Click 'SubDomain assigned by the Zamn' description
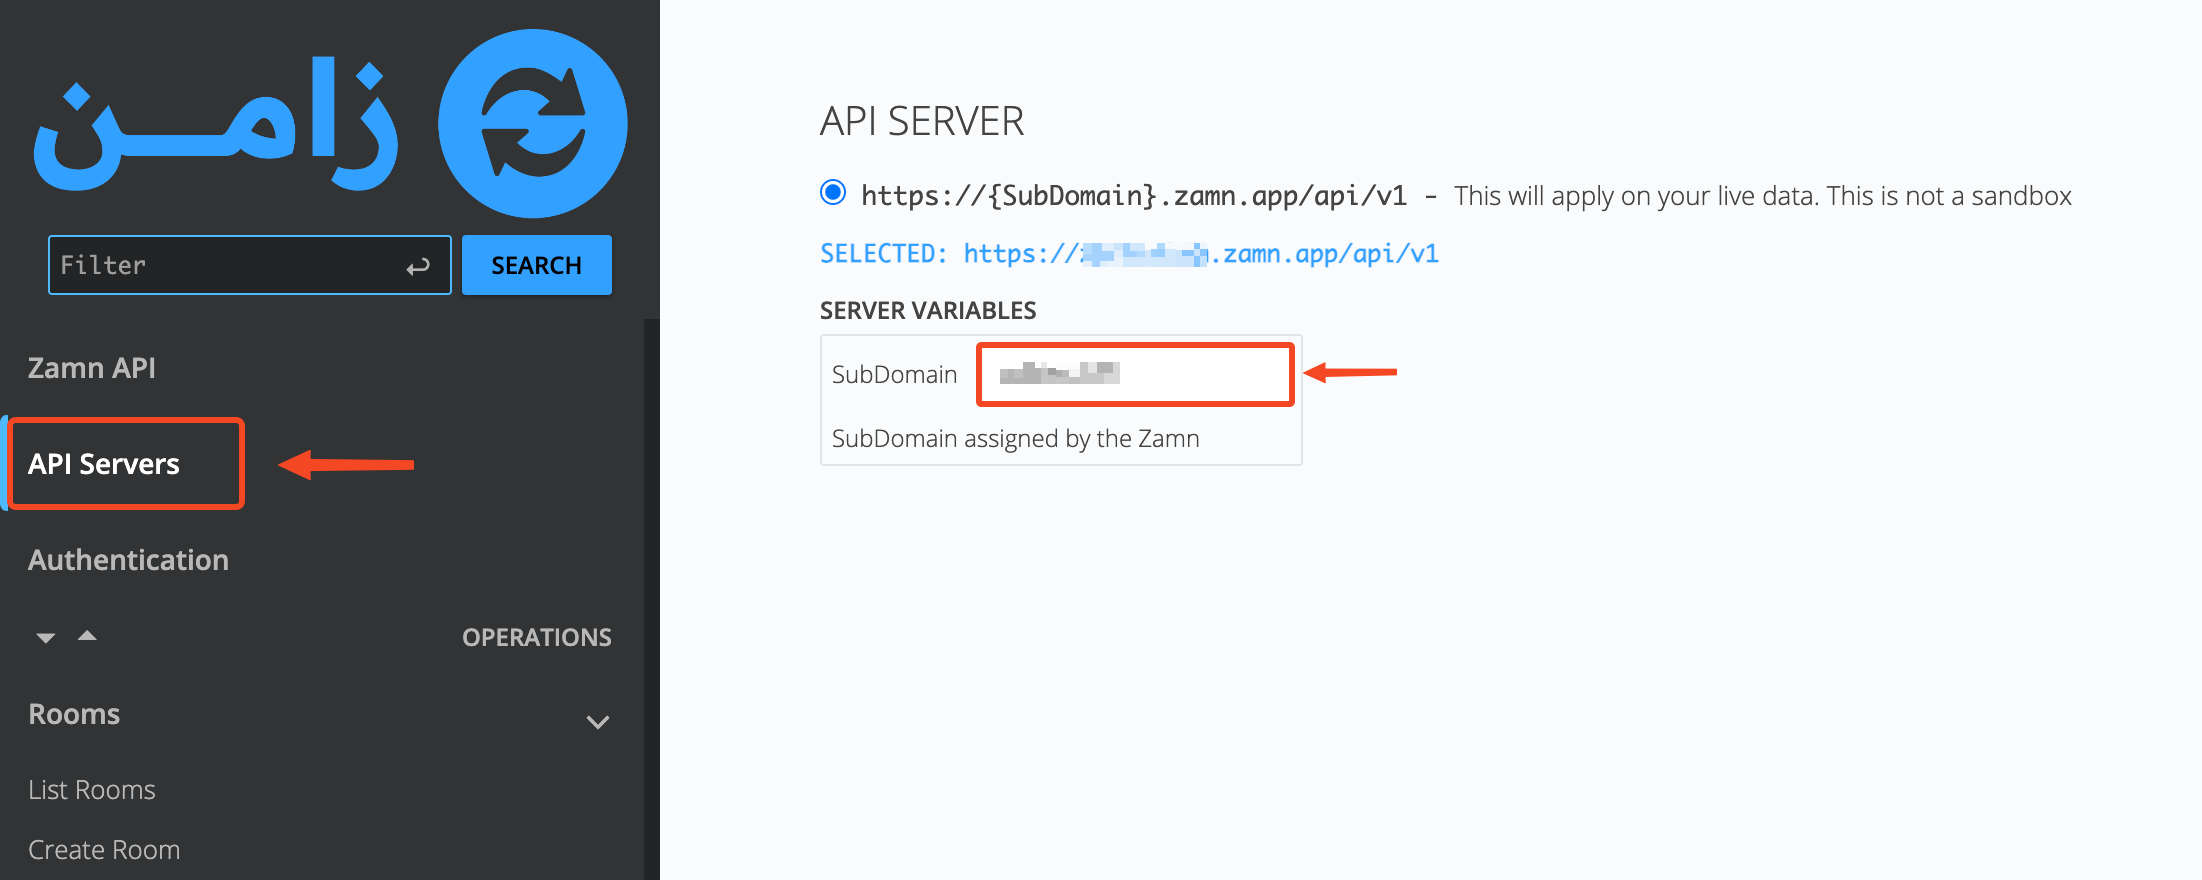The height and width of the screenshot is (880, 2202). [x=1016, y=438]
